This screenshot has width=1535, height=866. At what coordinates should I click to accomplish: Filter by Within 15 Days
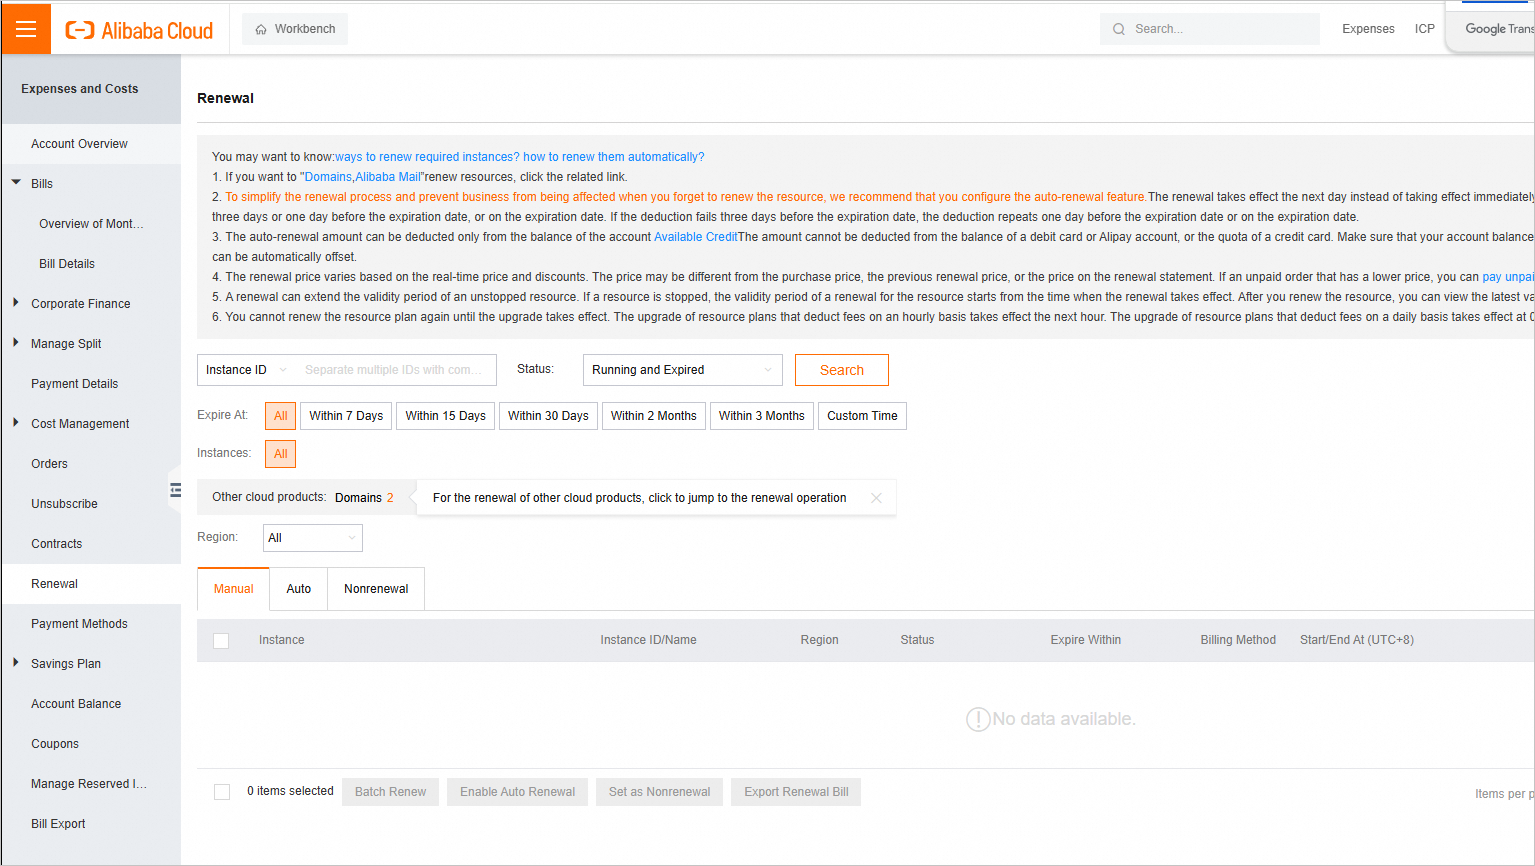click(x=446, y=416)
